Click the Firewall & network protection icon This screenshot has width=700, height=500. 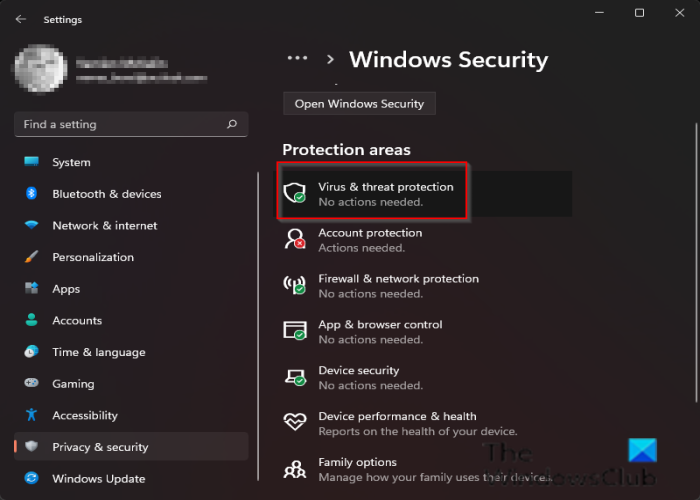click(x=294, y=285)
